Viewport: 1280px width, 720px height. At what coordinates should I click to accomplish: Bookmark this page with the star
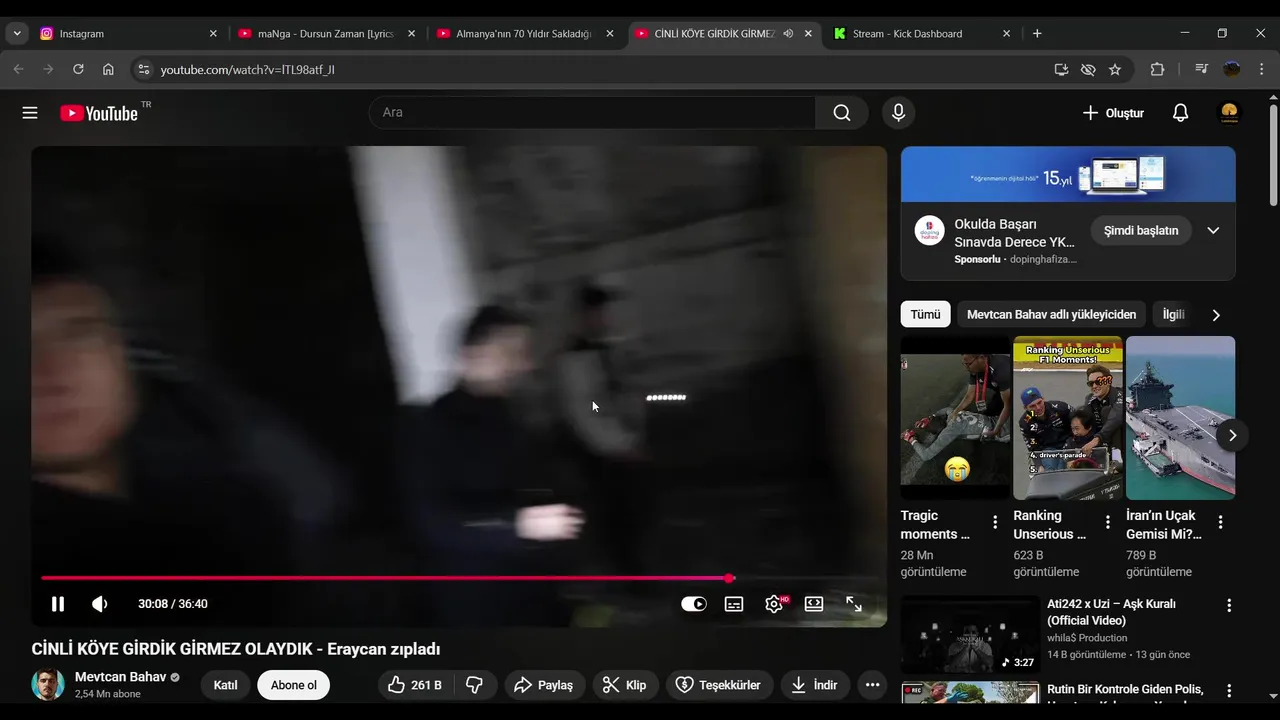click(1115, 69)
